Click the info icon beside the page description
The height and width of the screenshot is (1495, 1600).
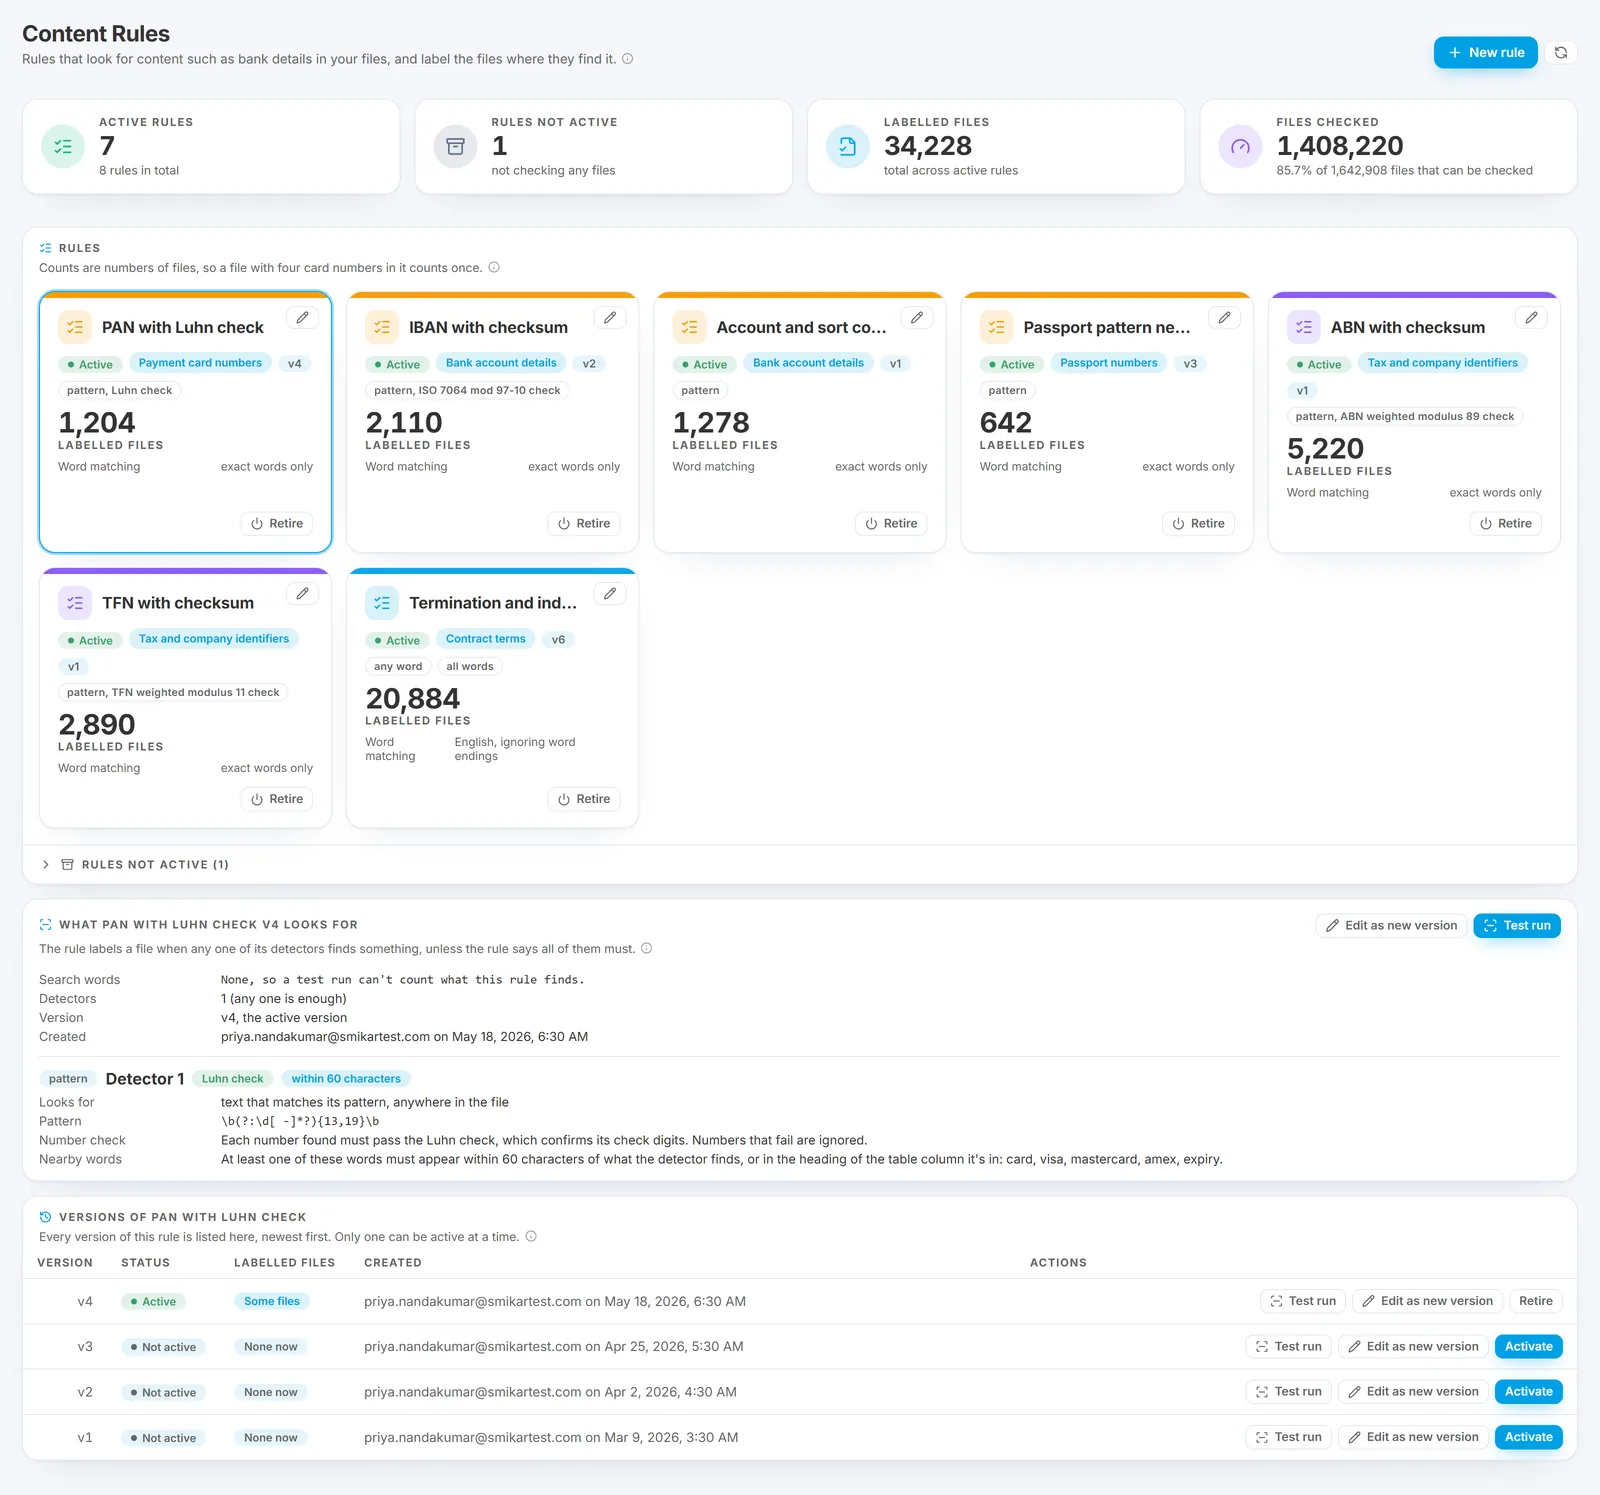[x=628, y=59]
